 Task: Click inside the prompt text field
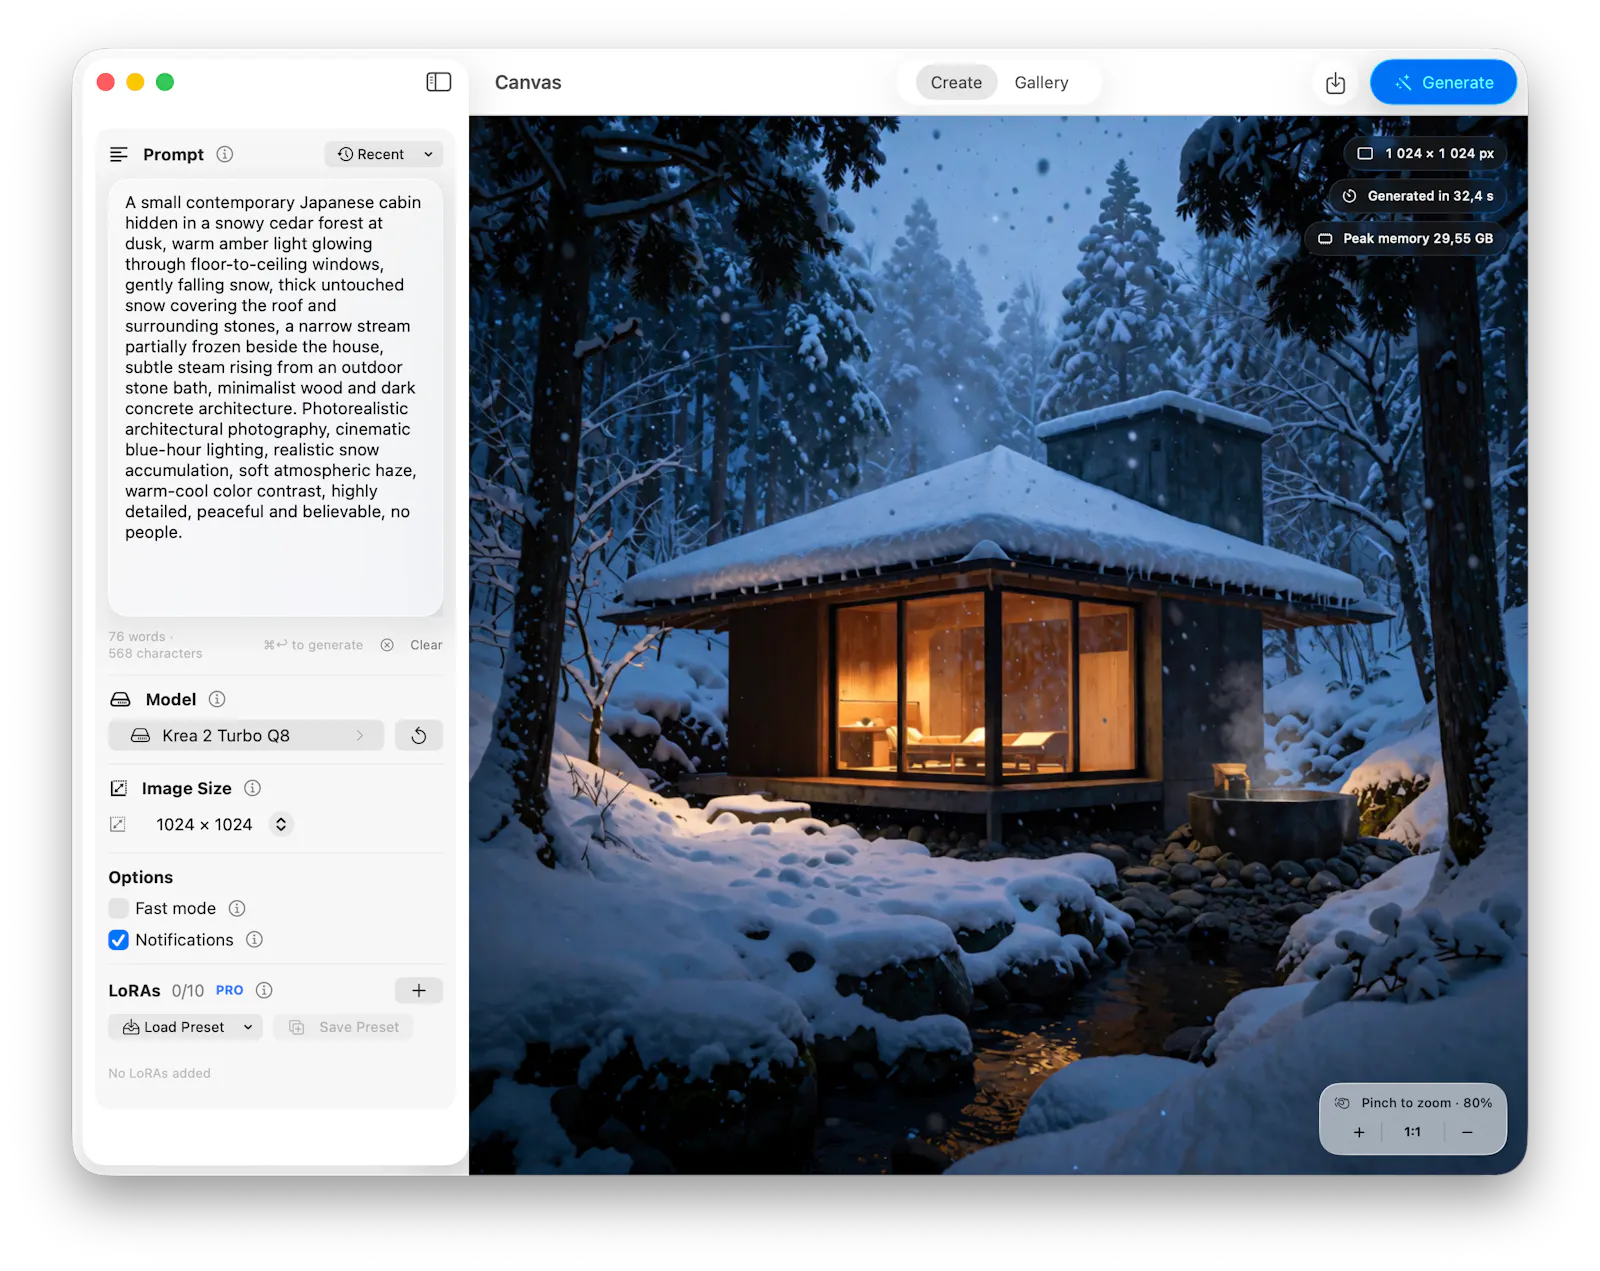click(275, 397)
